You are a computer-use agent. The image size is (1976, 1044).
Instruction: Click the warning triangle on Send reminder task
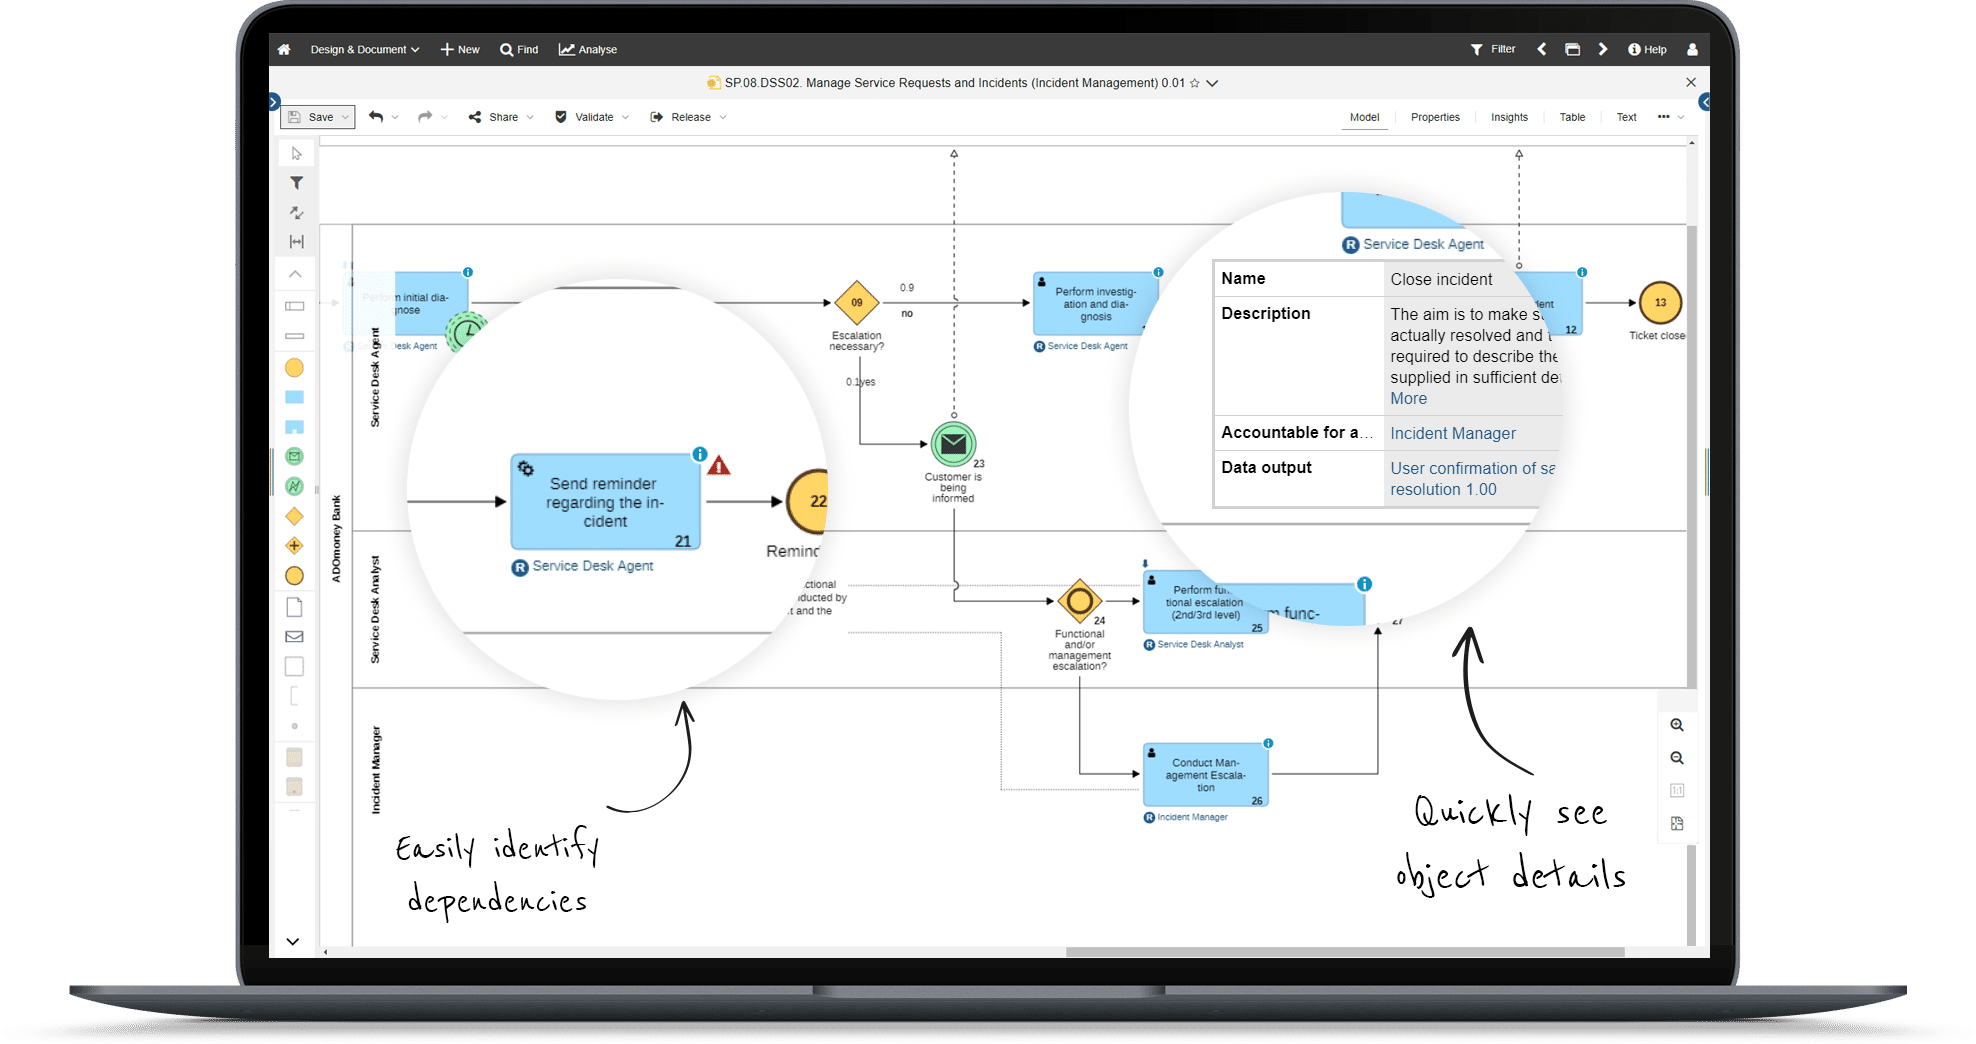[x=719, y=464]
